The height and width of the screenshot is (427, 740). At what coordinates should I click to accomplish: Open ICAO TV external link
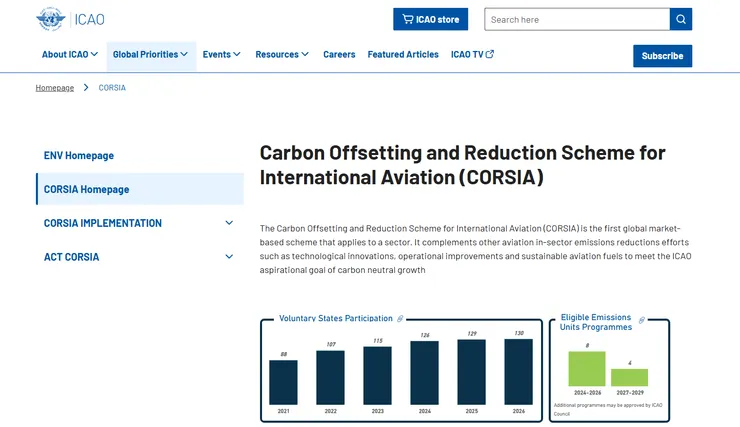pyautogui.click(x=472, y=55)
